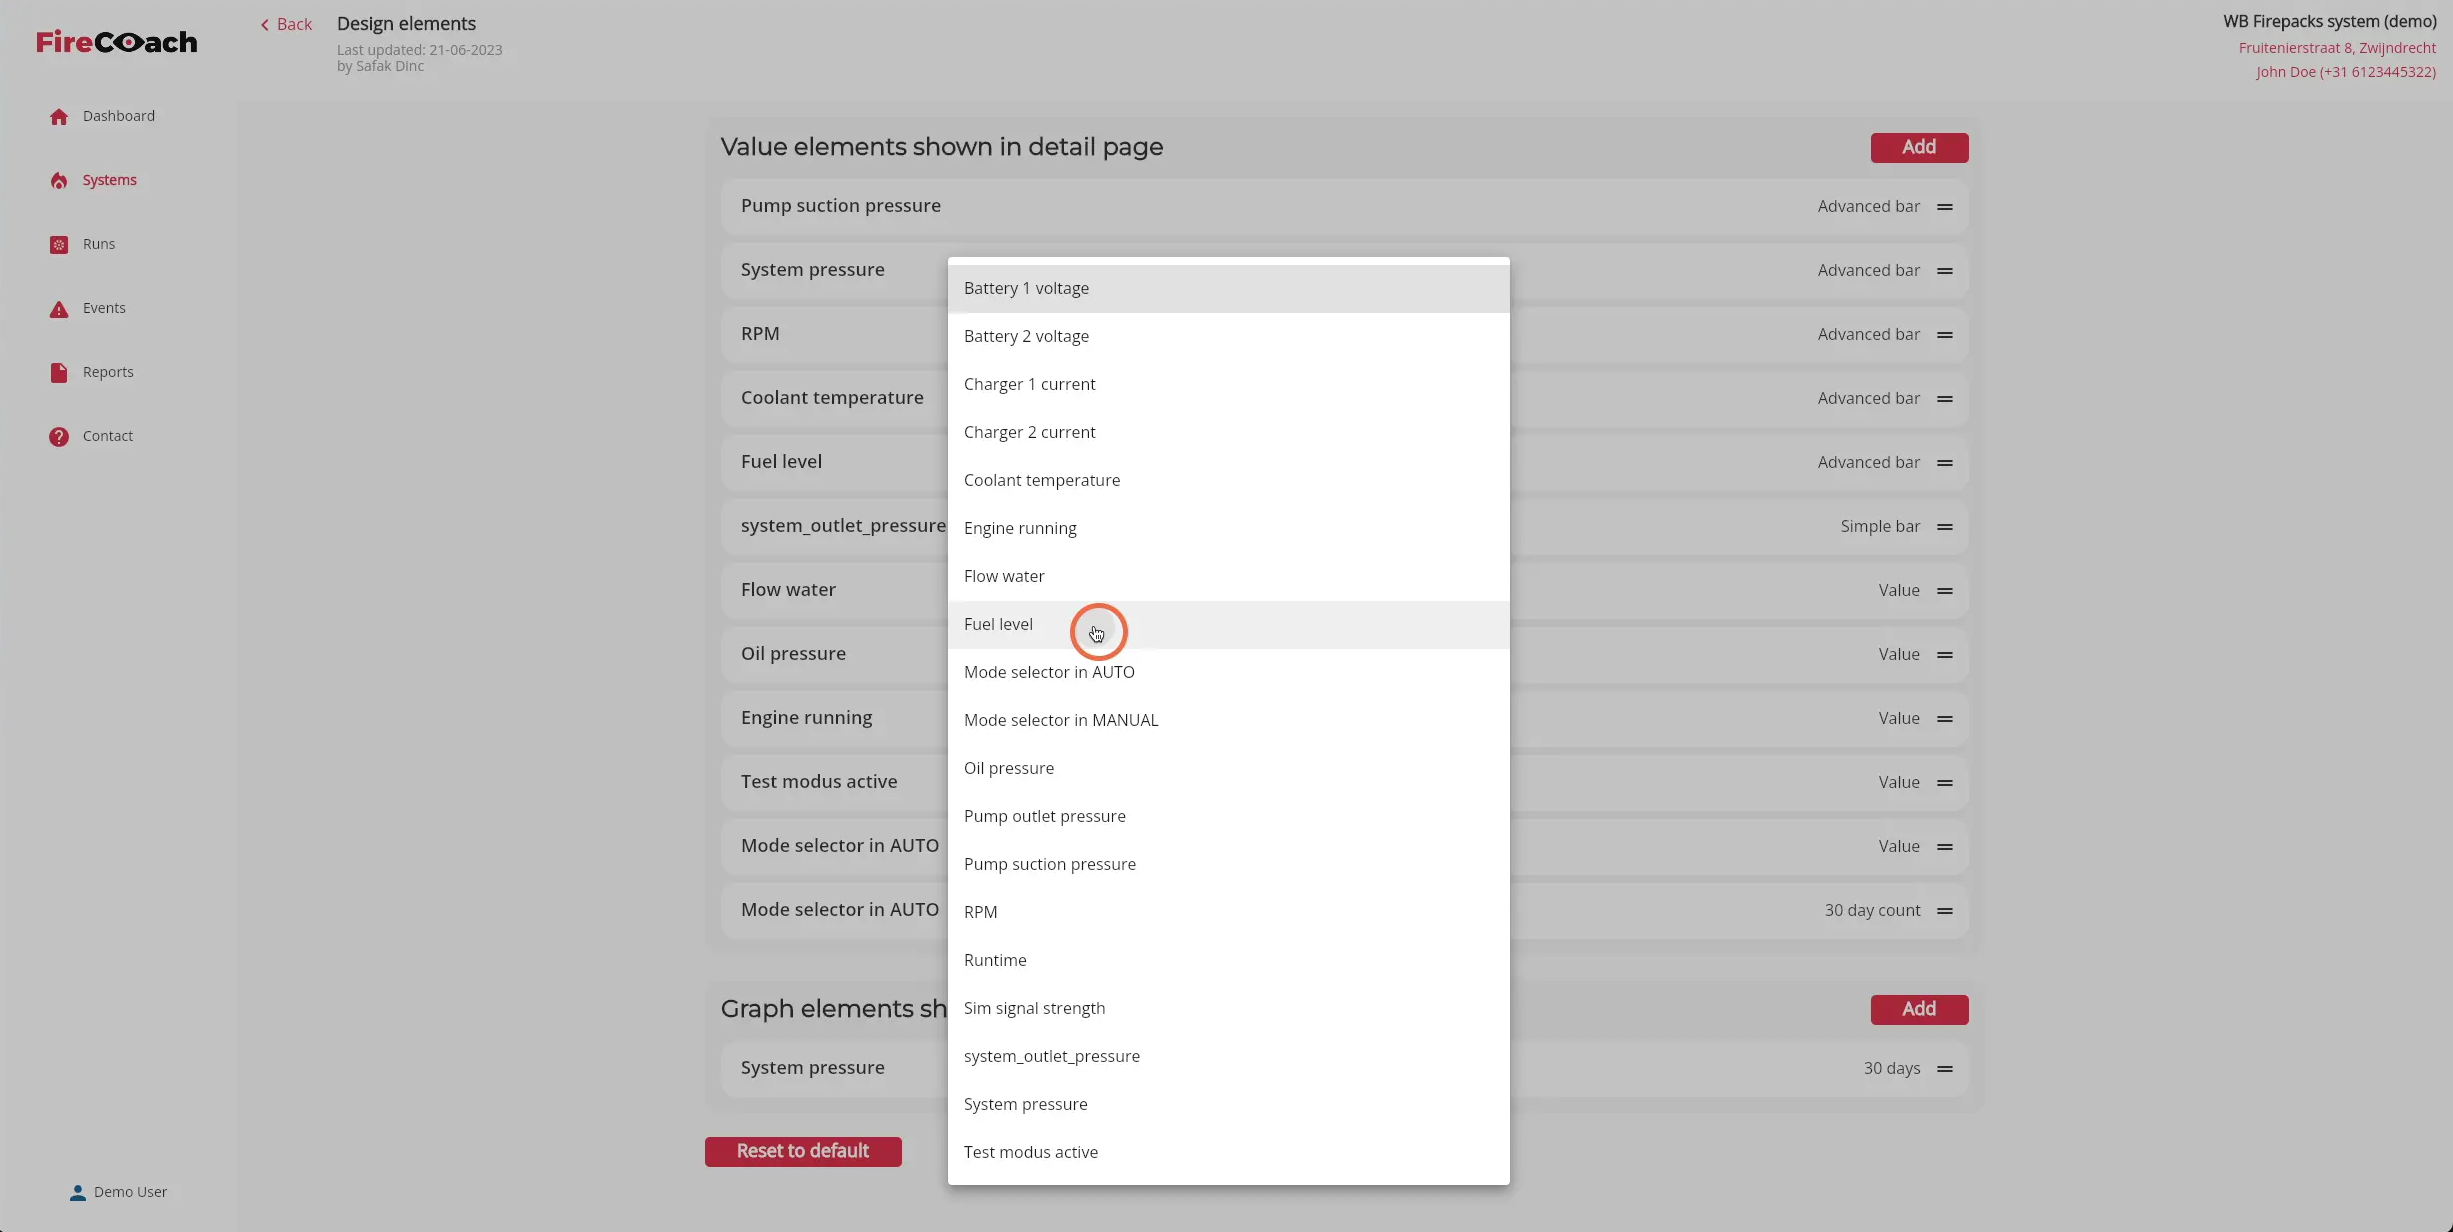Click Add button for Value elements
Screen dimensions: 2453x1232
point(1919,147)
